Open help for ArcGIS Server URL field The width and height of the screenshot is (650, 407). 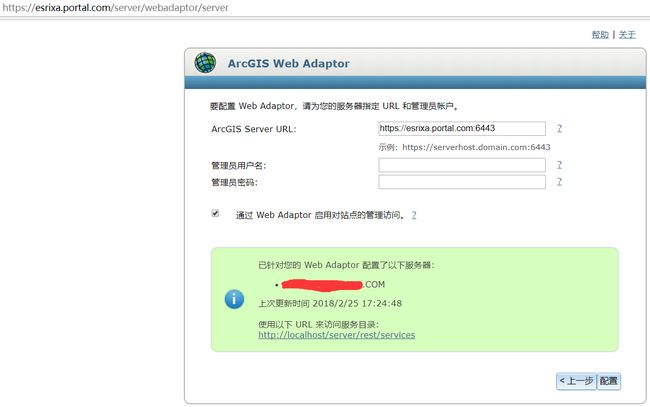559,128
